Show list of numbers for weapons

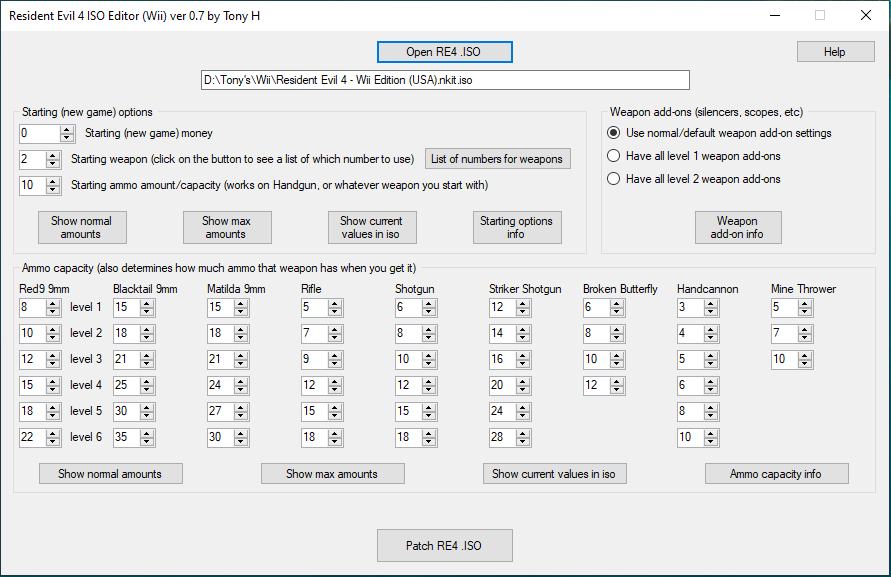[x=497, y=159]
